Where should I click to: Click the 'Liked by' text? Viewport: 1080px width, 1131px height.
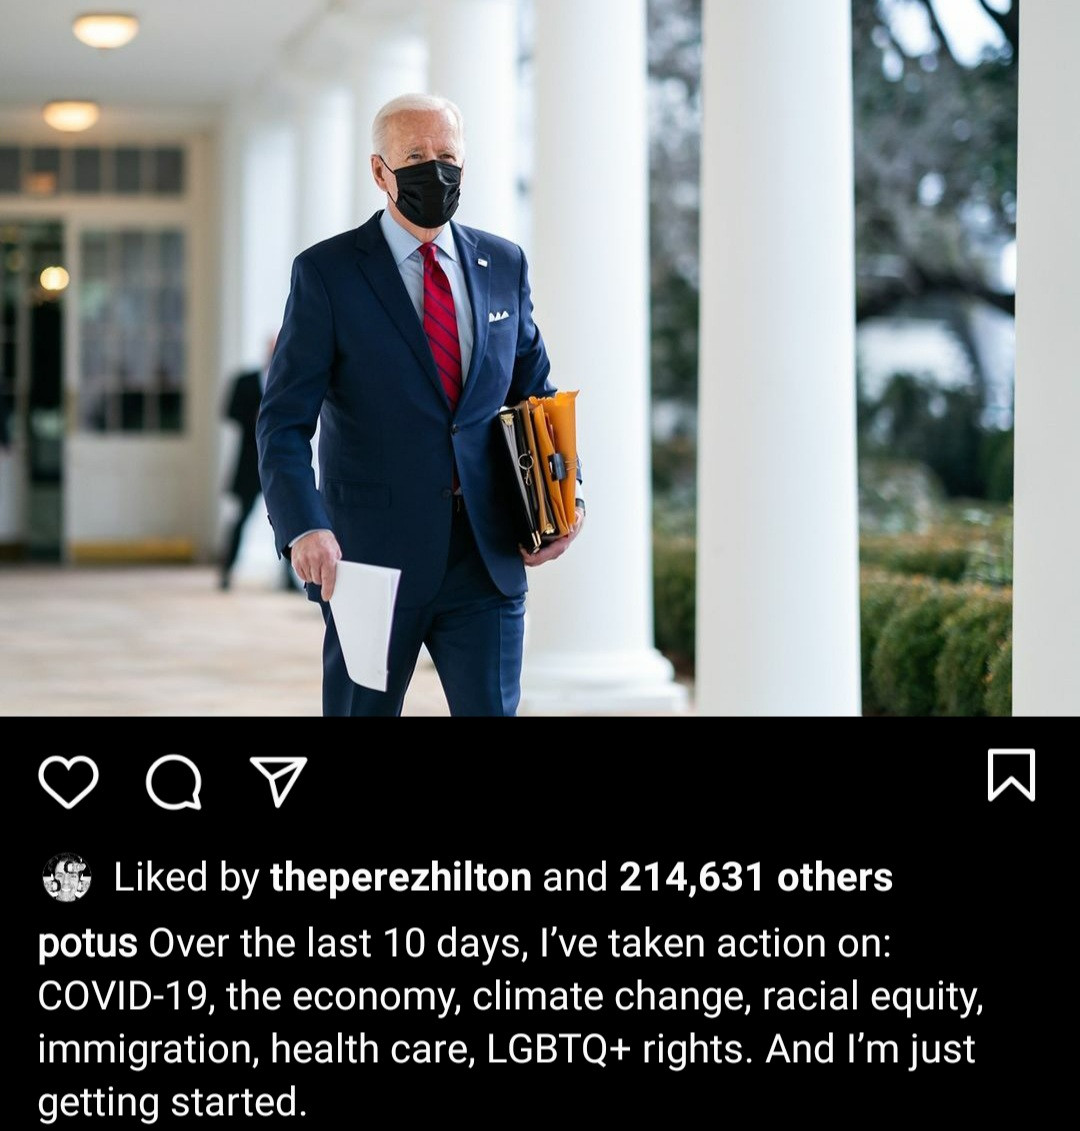[x=186, y=878]
